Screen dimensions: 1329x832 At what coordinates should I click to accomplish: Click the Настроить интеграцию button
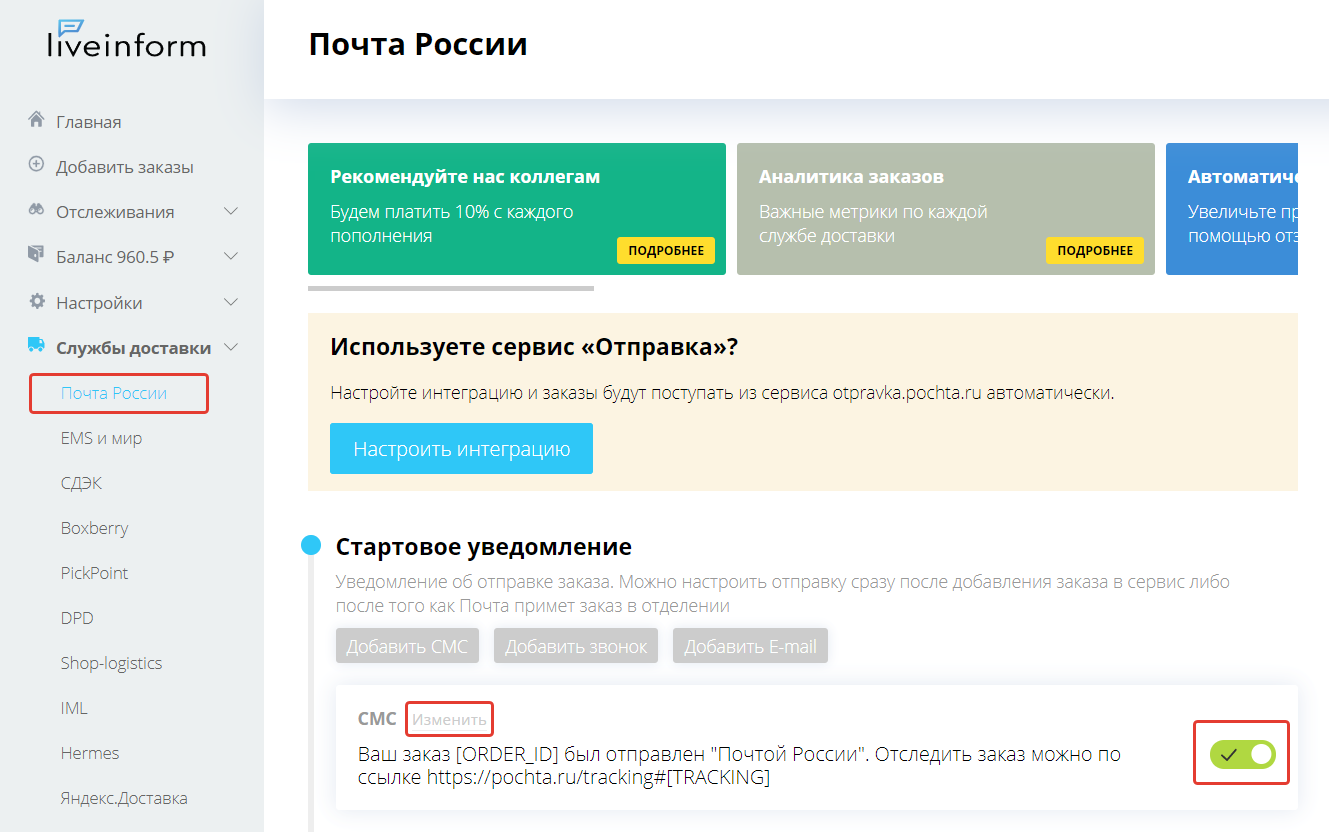(461, 448)
